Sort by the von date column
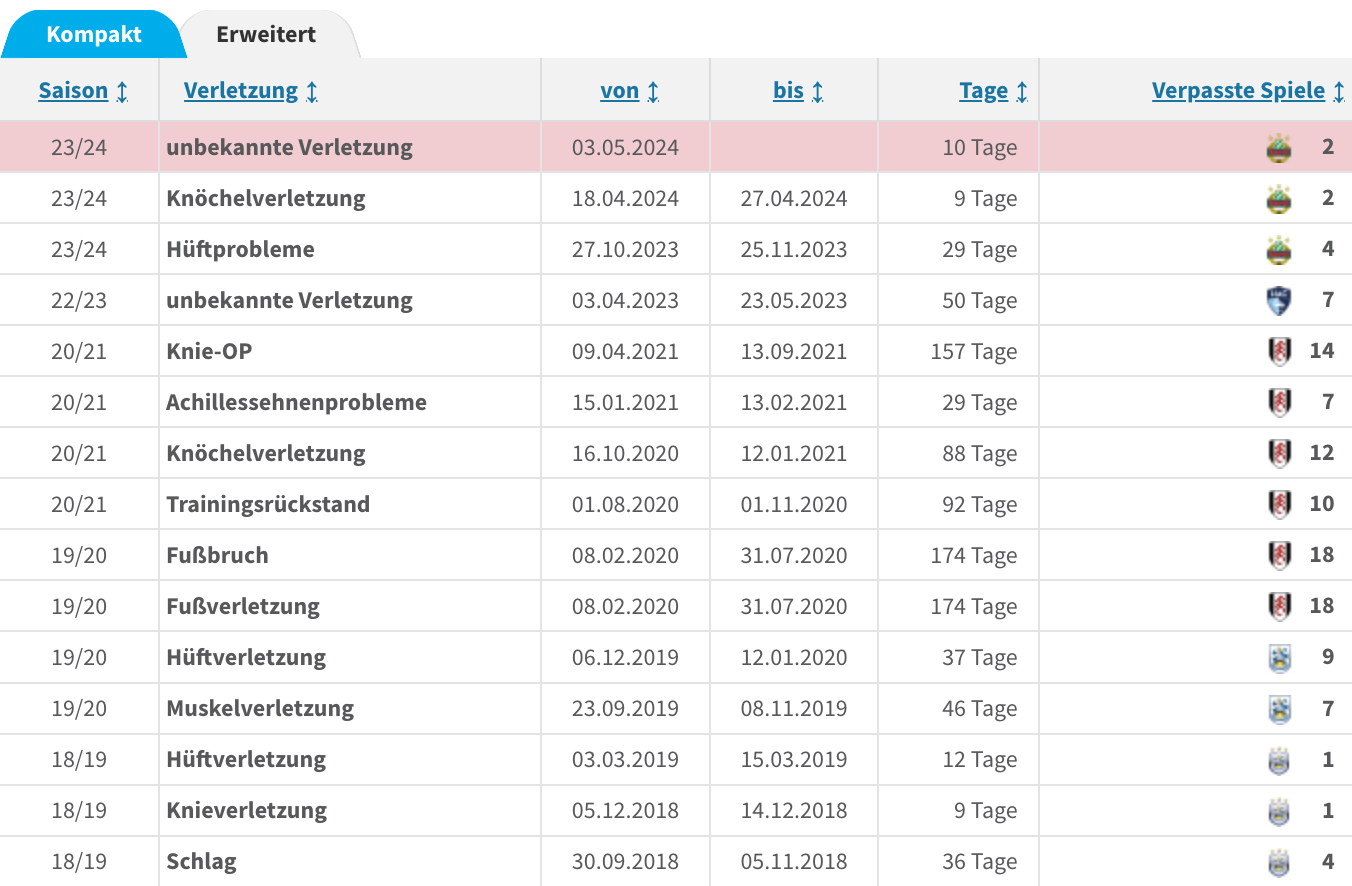Image resolution: width=1352 pixels, height=886 pixels. click(630, 91)
